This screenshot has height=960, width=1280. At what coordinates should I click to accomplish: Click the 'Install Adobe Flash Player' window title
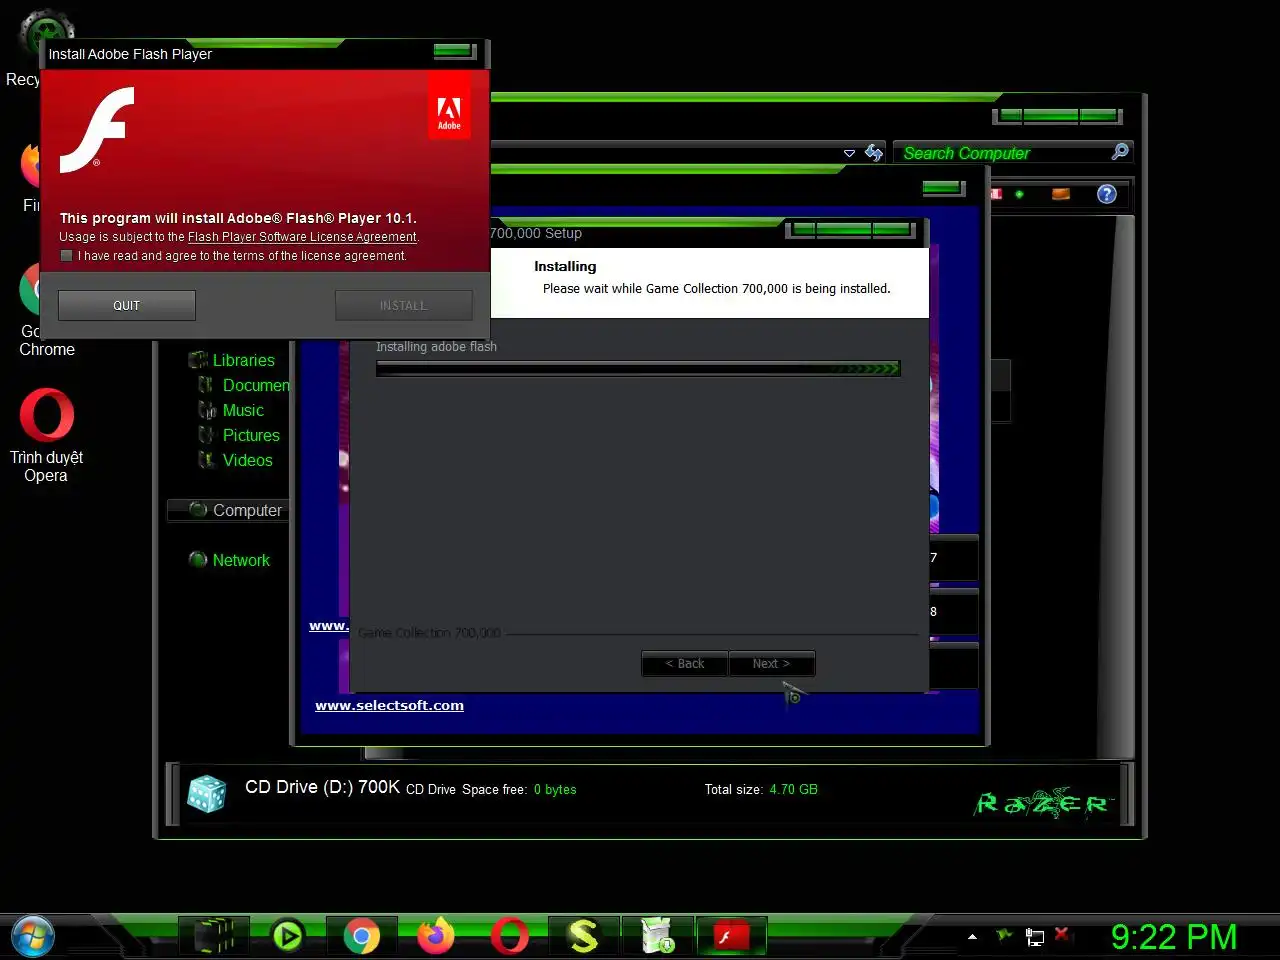pyautogui.click(x=130, y=54)
